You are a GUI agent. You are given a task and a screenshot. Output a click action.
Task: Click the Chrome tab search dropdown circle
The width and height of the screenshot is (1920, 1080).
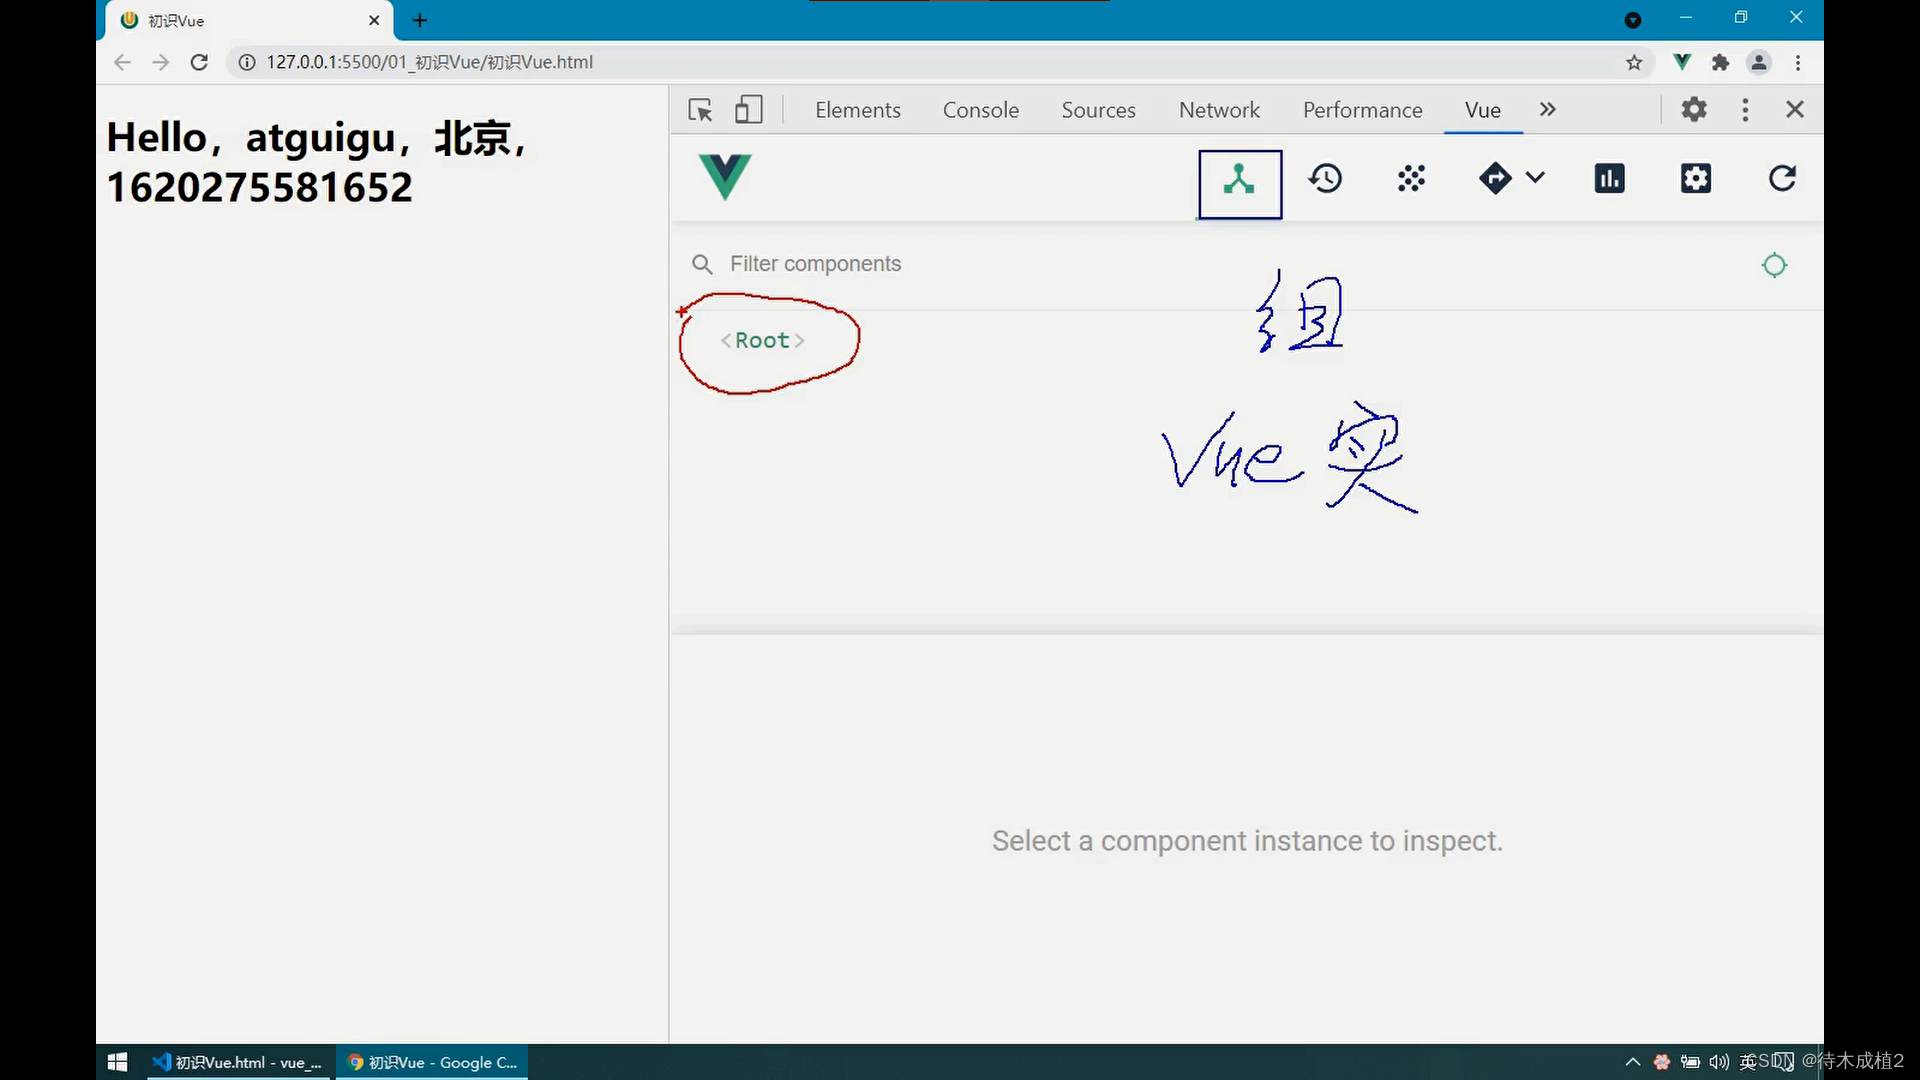1633,20
